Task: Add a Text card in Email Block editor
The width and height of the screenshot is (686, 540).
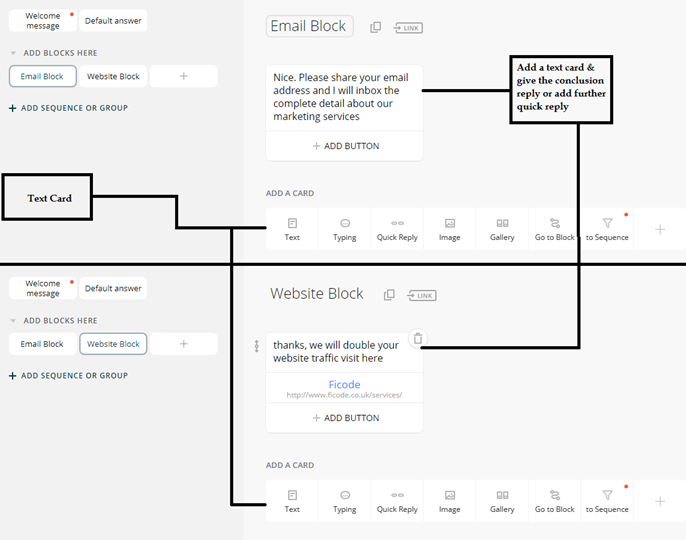Action: (x=292, y=229)
